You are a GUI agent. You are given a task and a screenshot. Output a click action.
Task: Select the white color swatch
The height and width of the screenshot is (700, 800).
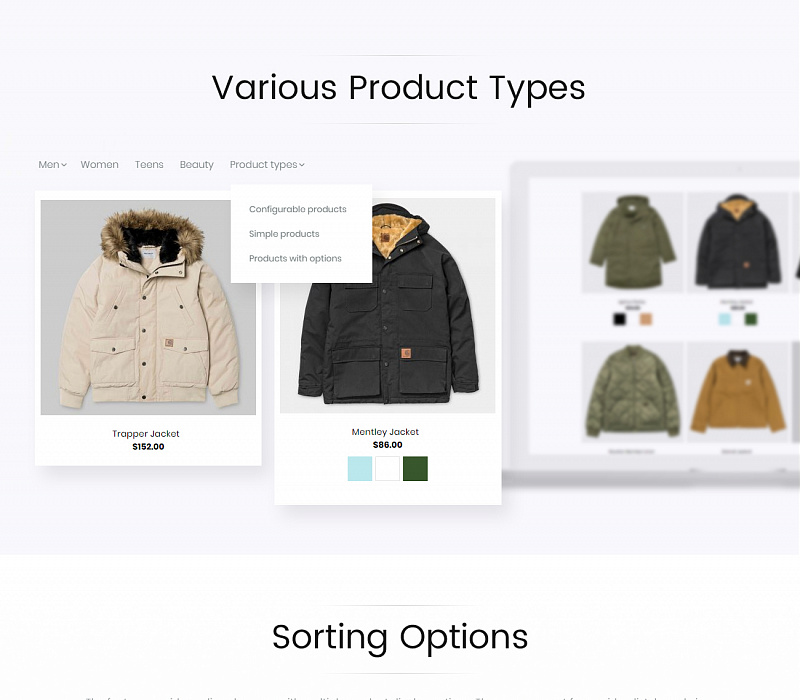tap(387, 468)
